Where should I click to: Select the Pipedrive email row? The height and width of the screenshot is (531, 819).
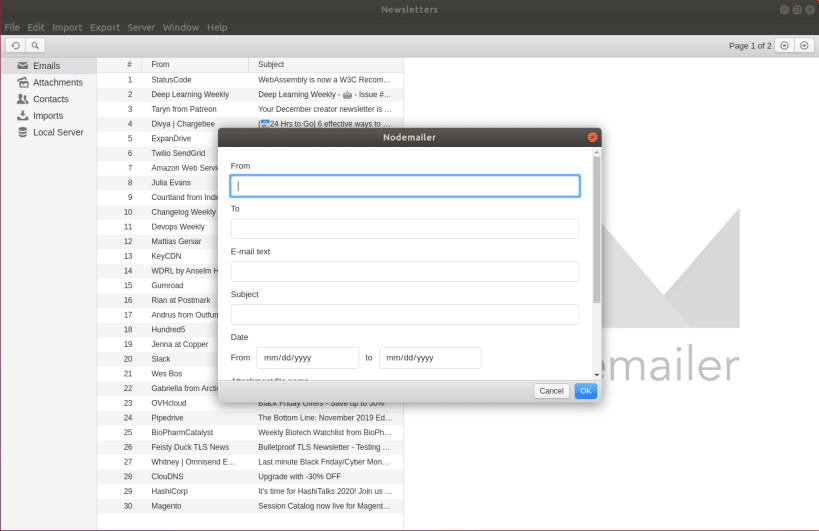tap(250, 418)
